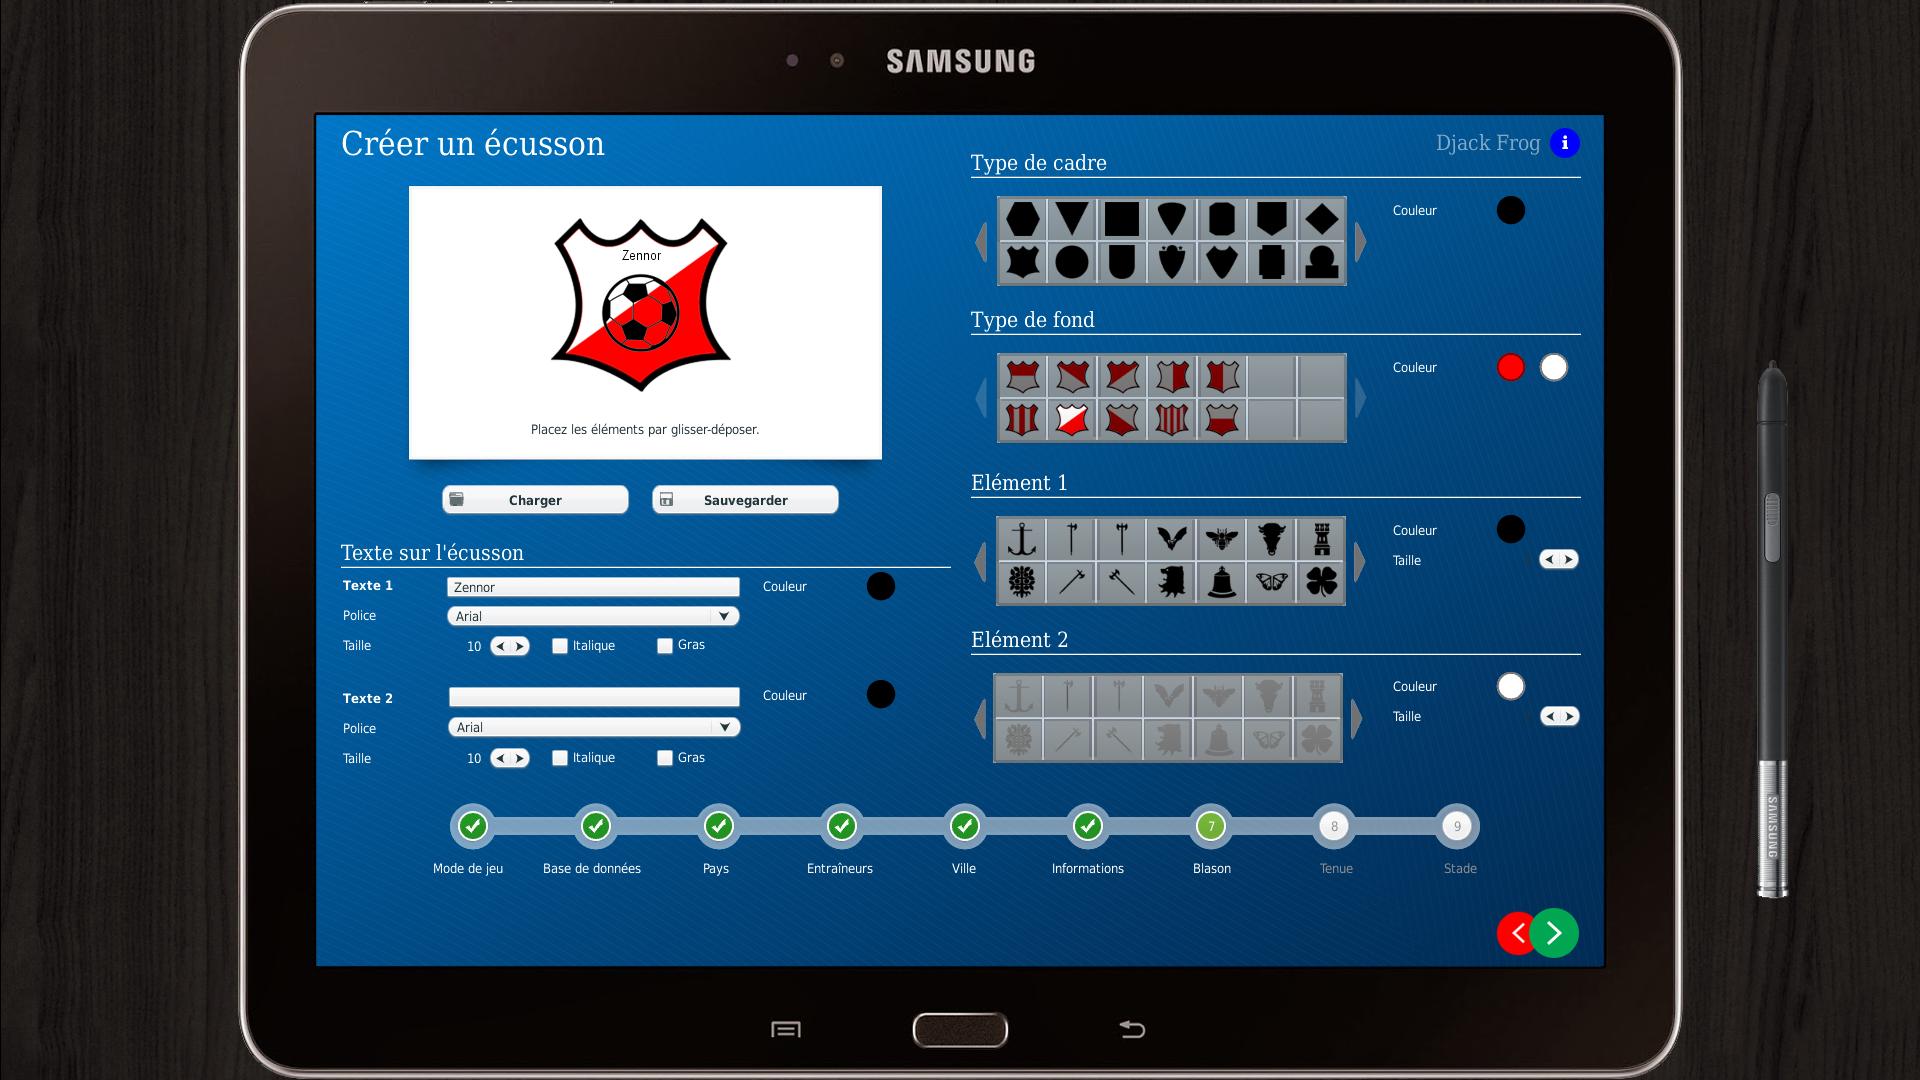Click the Charger button

[x=533, y=498]
